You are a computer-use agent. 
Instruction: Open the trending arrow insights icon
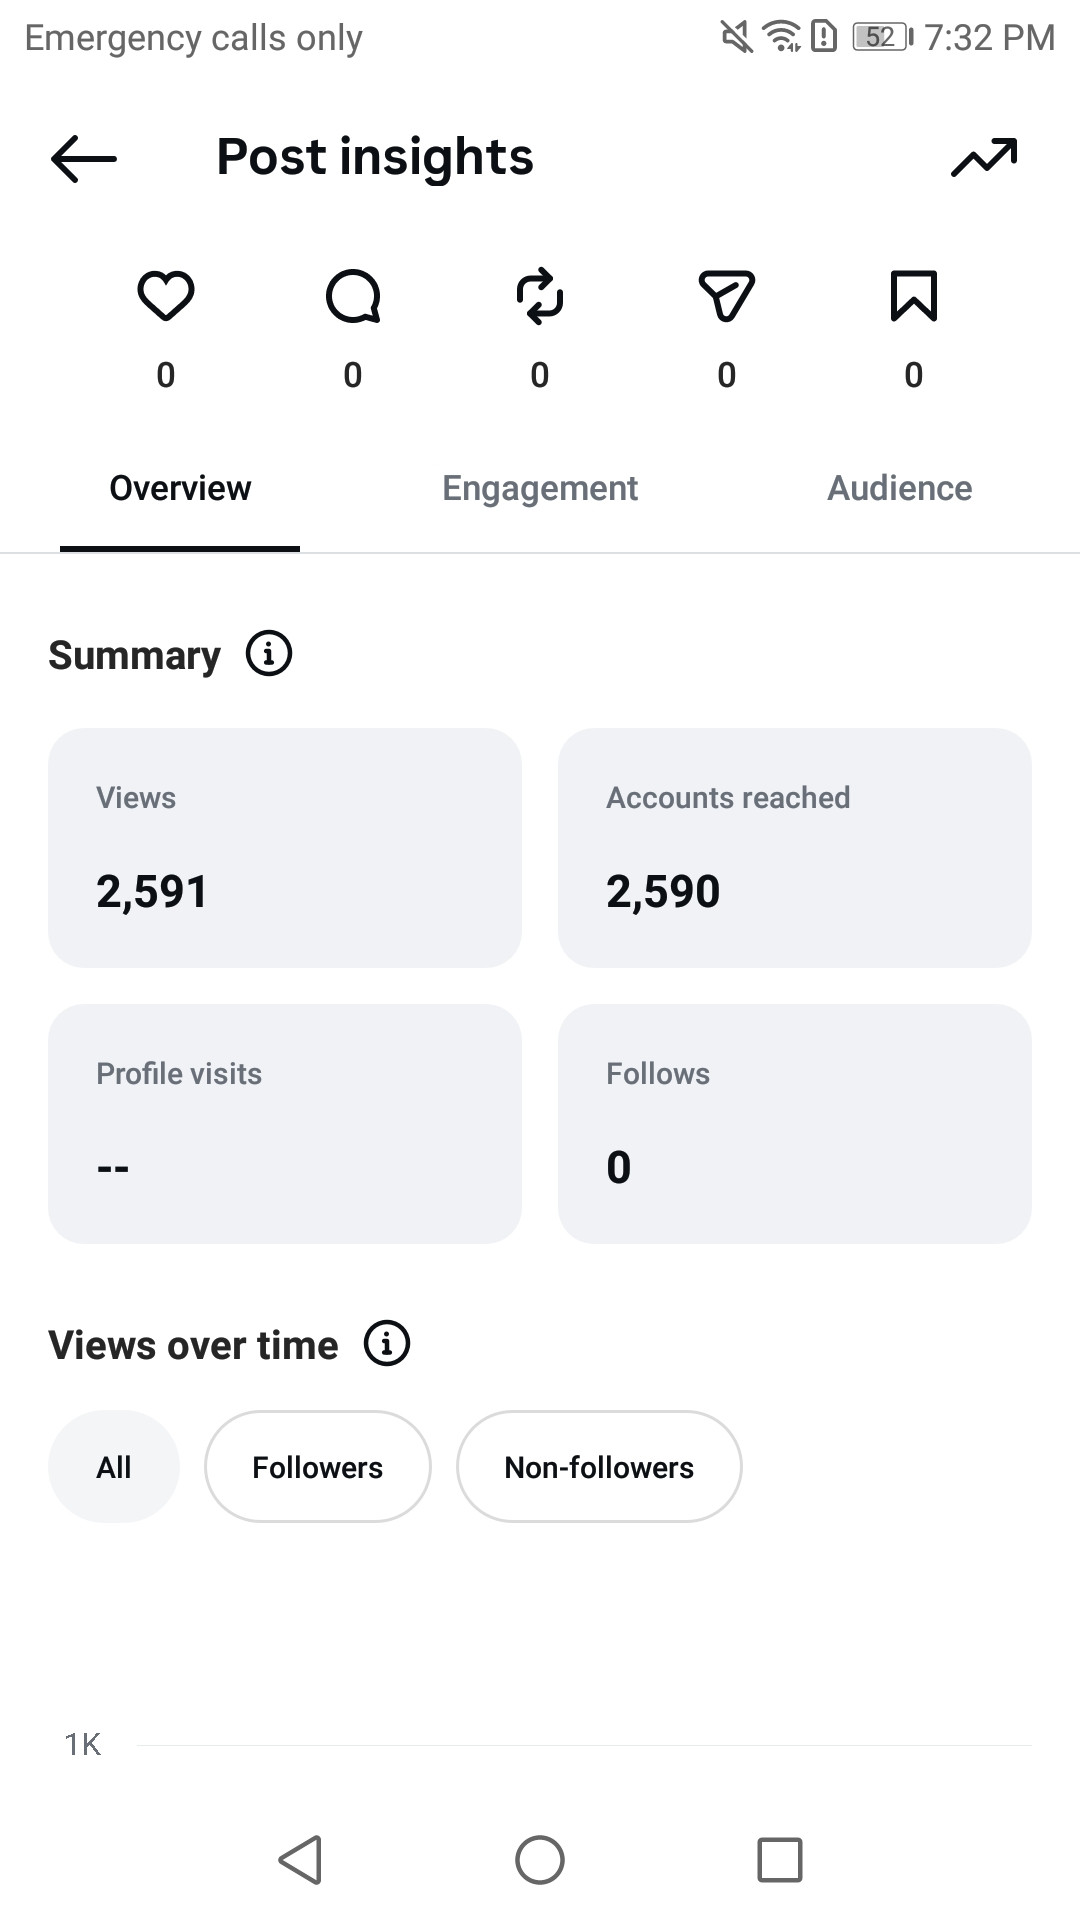pyautogui.click(x=984, y=157)
